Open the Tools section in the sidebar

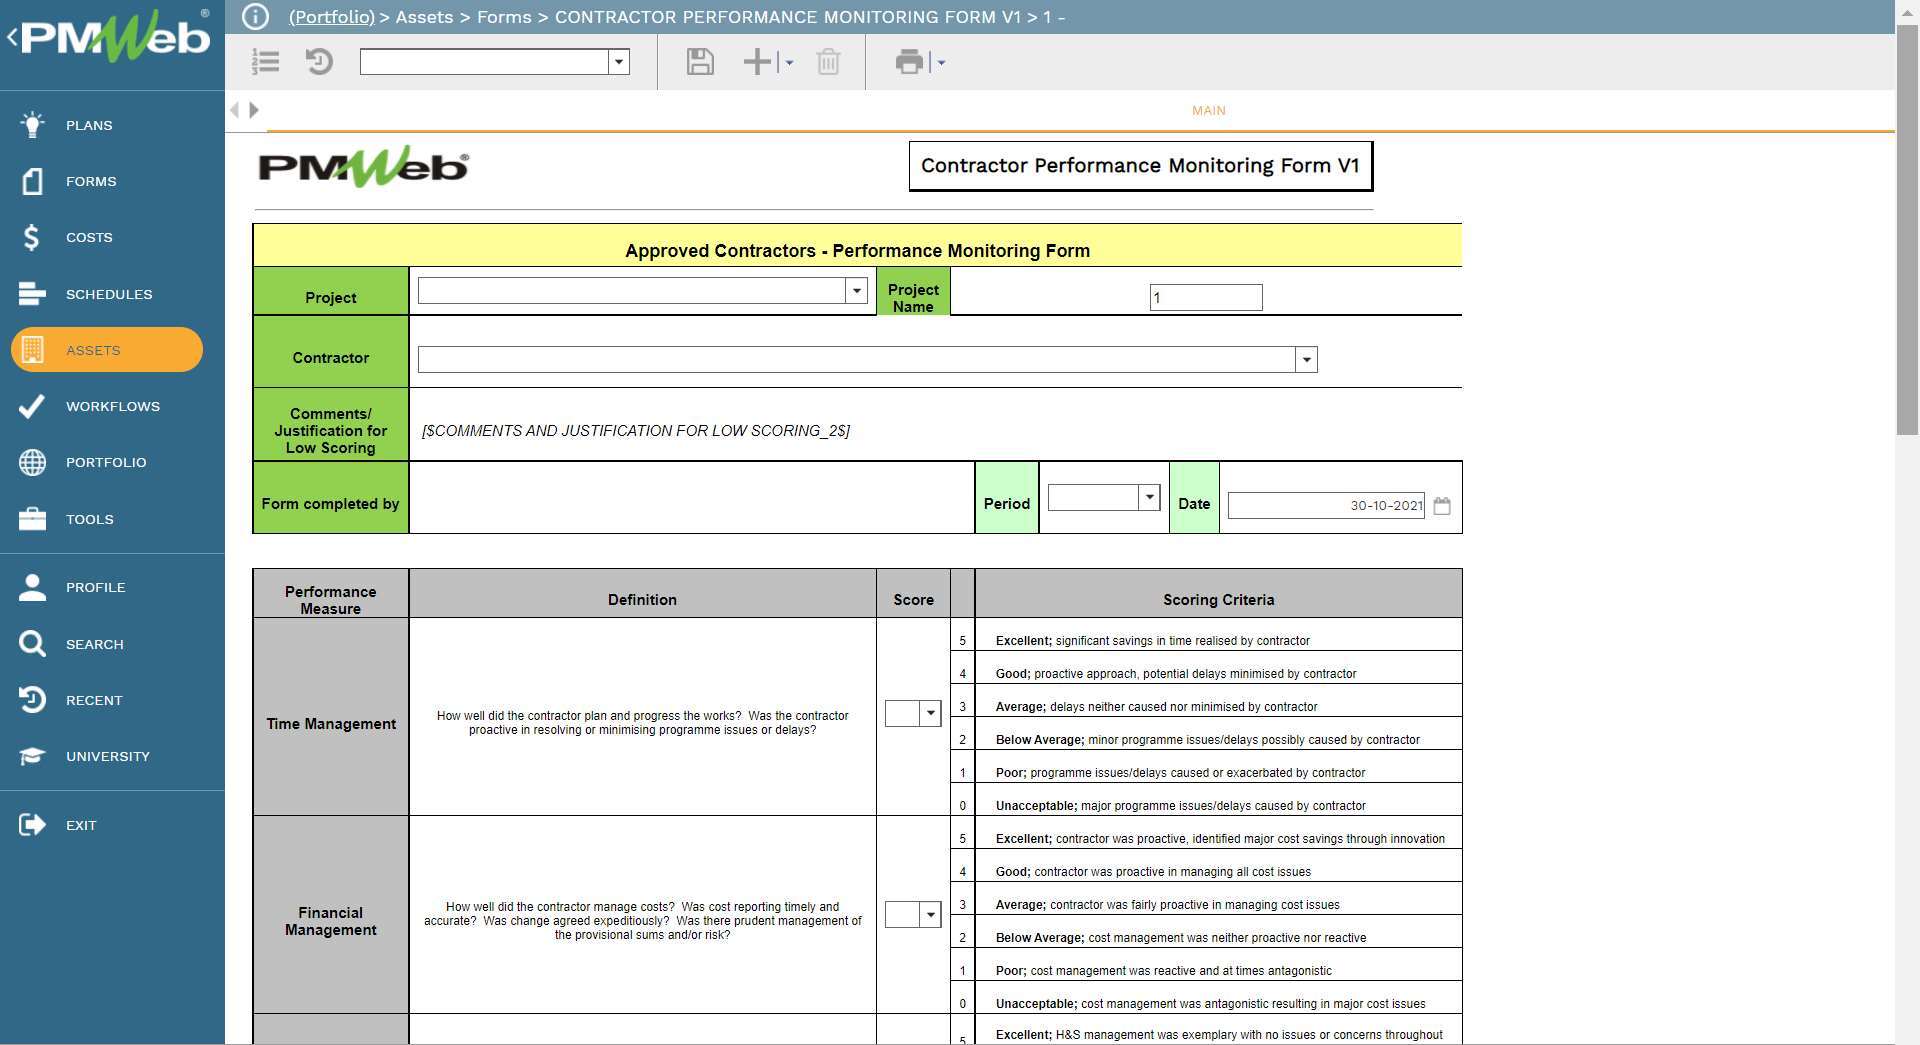(89, 519)
